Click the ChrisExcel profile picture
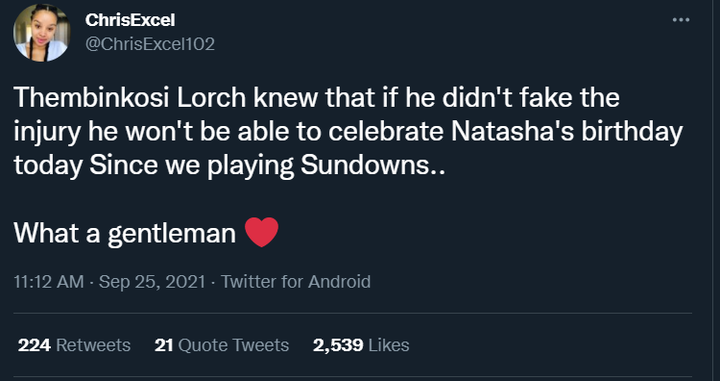This screenshot has height=381, width=720. pos(42,33)
